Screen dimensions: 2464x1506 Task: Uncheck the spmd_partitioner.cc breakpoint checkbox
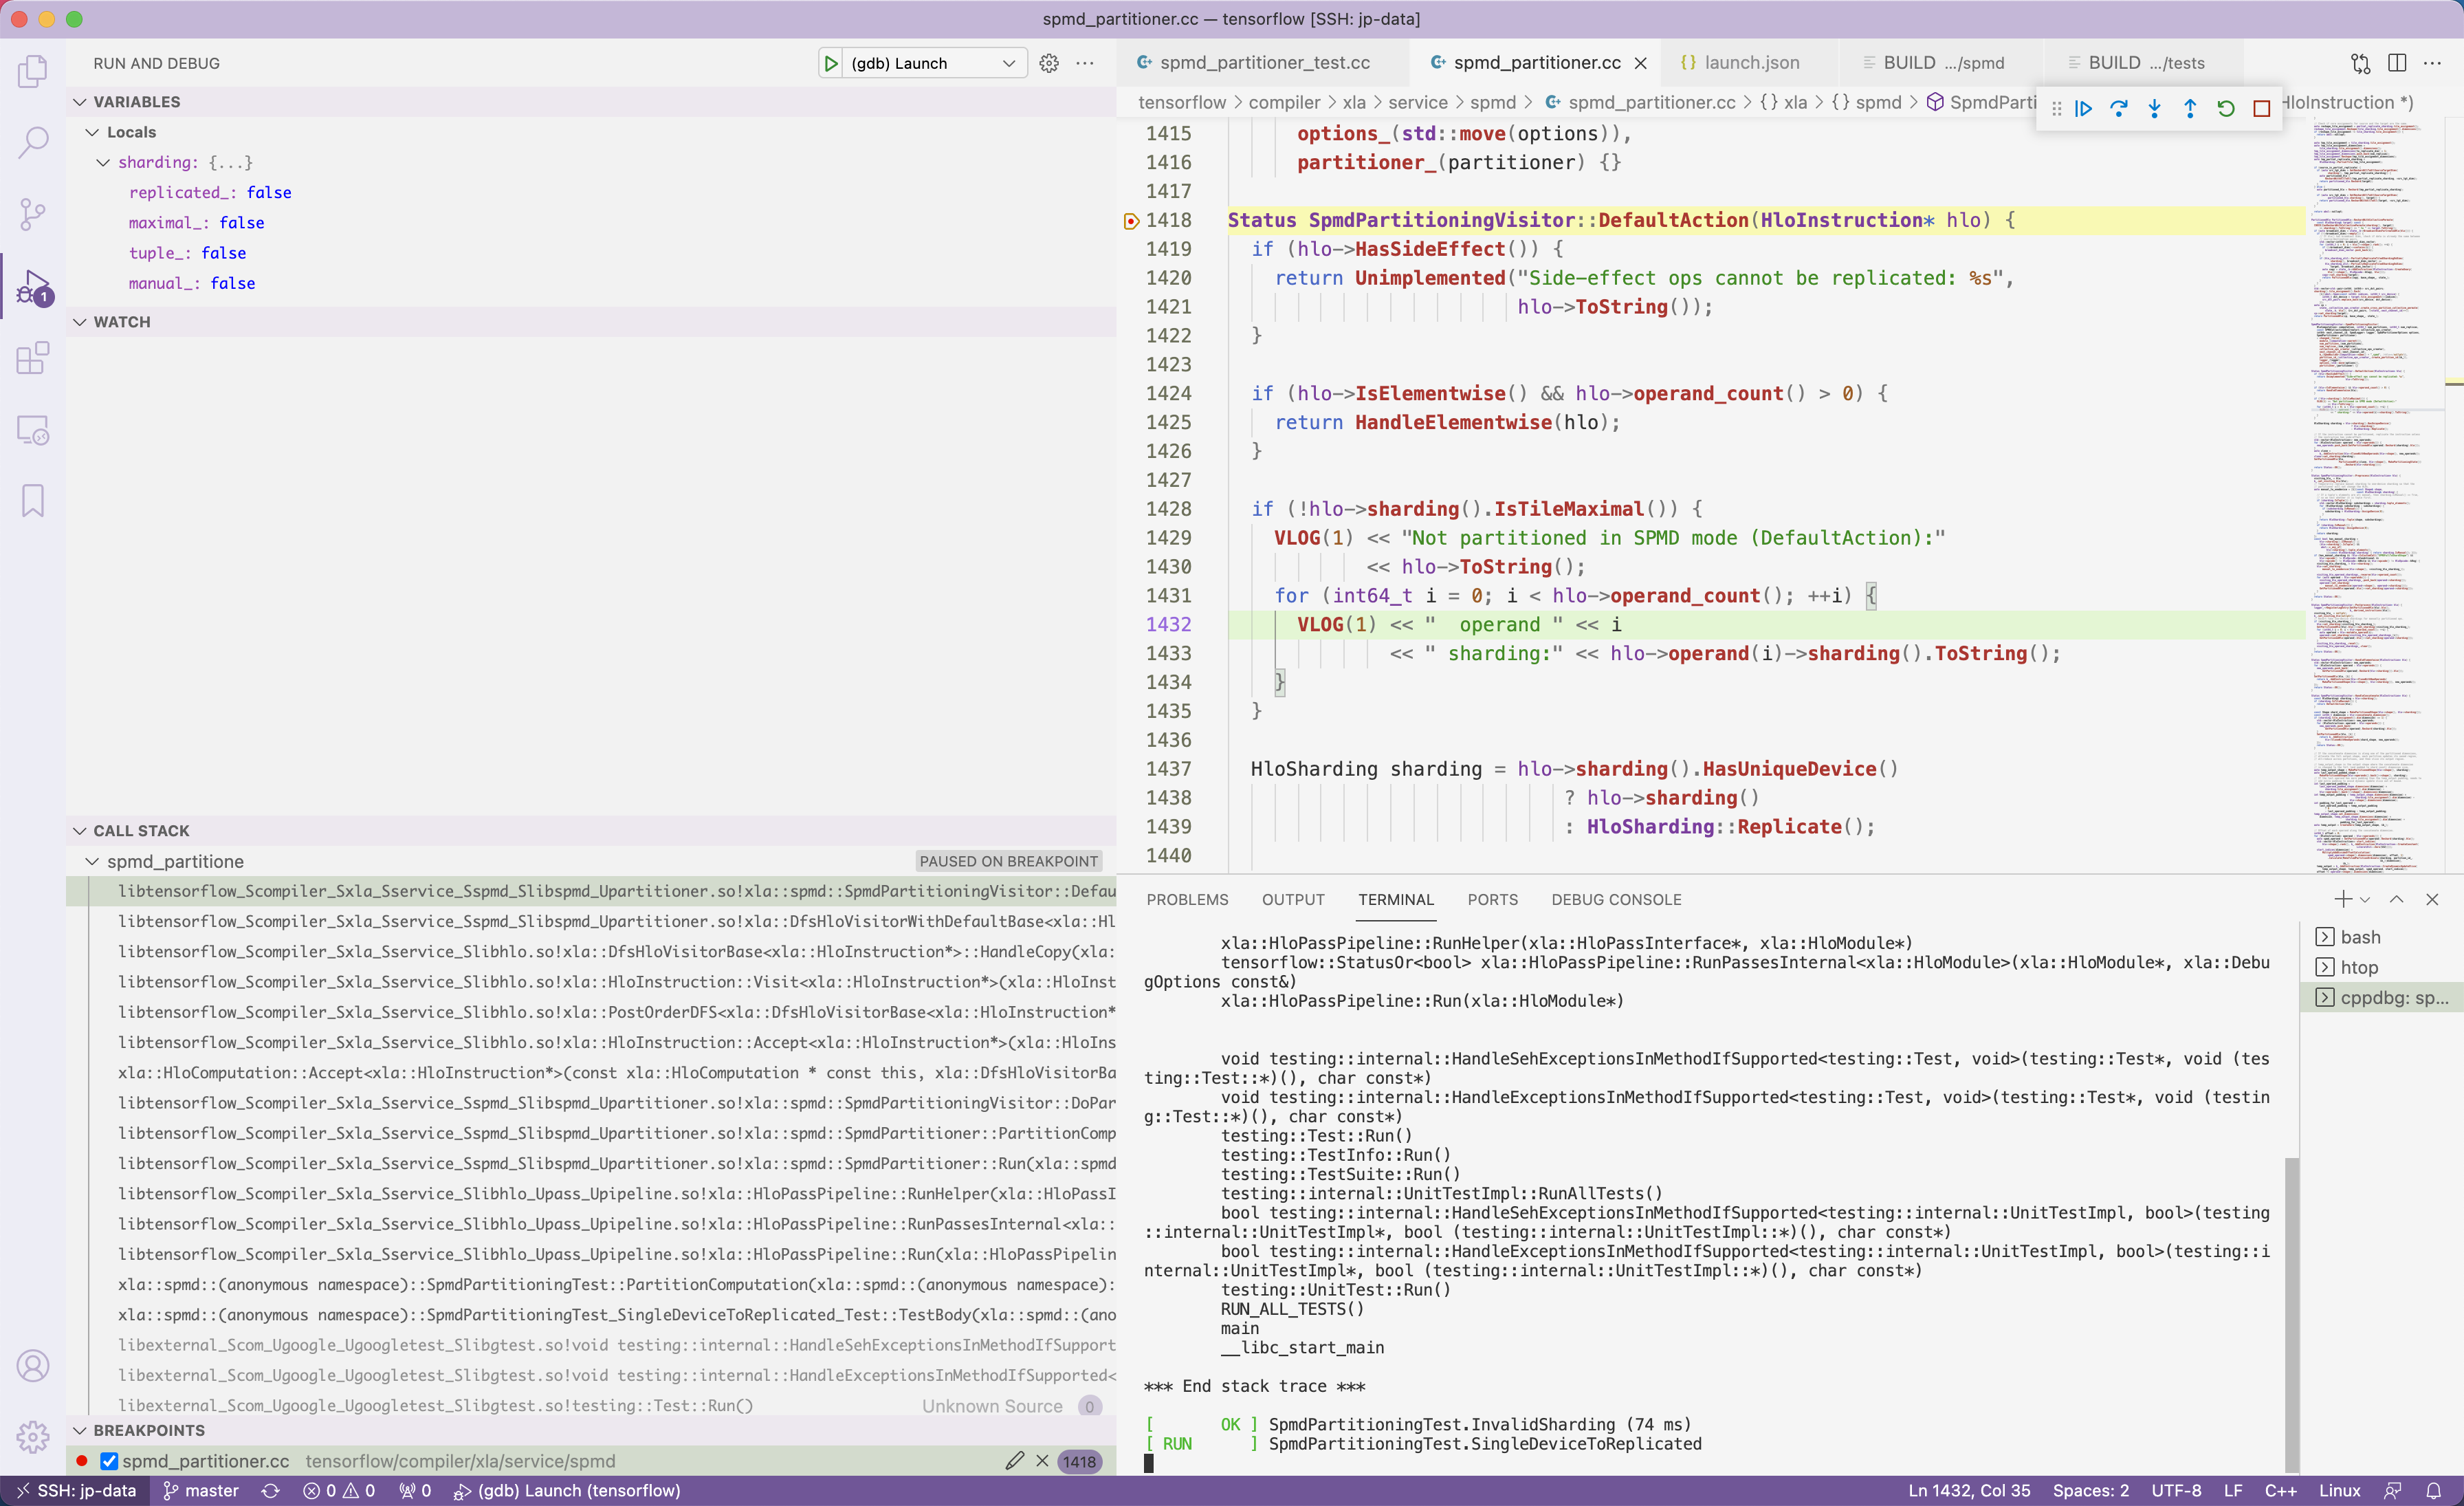coord(109,1461)
